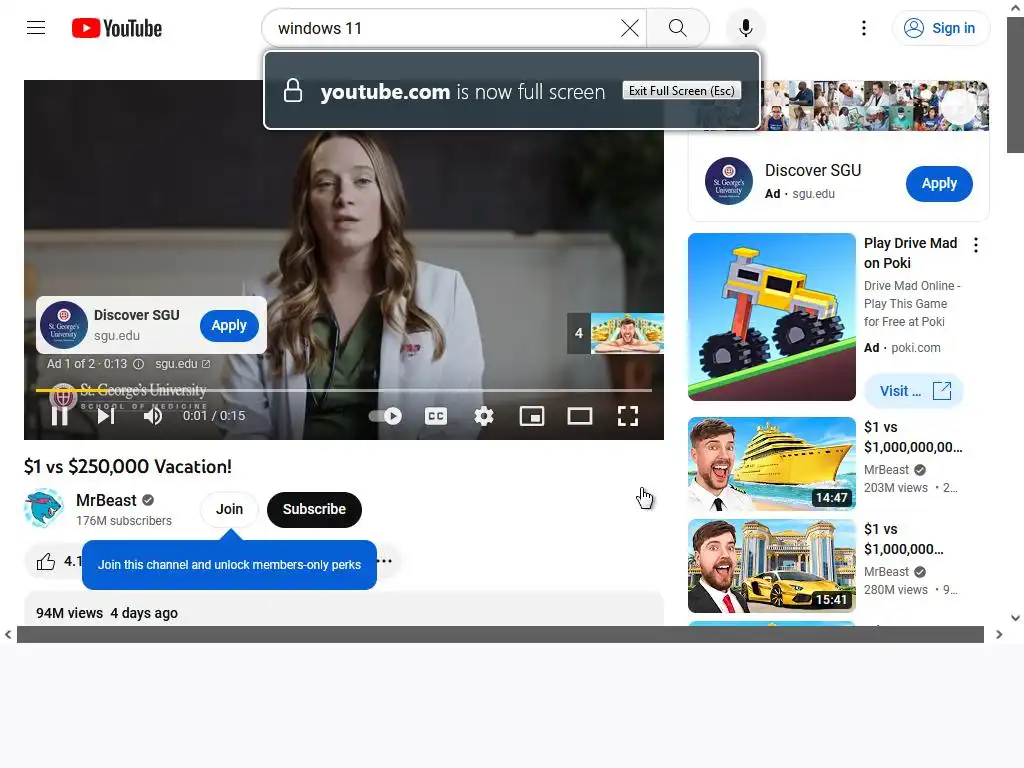Clear the search box with X
This screenshot has width=1024, height=768.
click(x=630, y=28)
